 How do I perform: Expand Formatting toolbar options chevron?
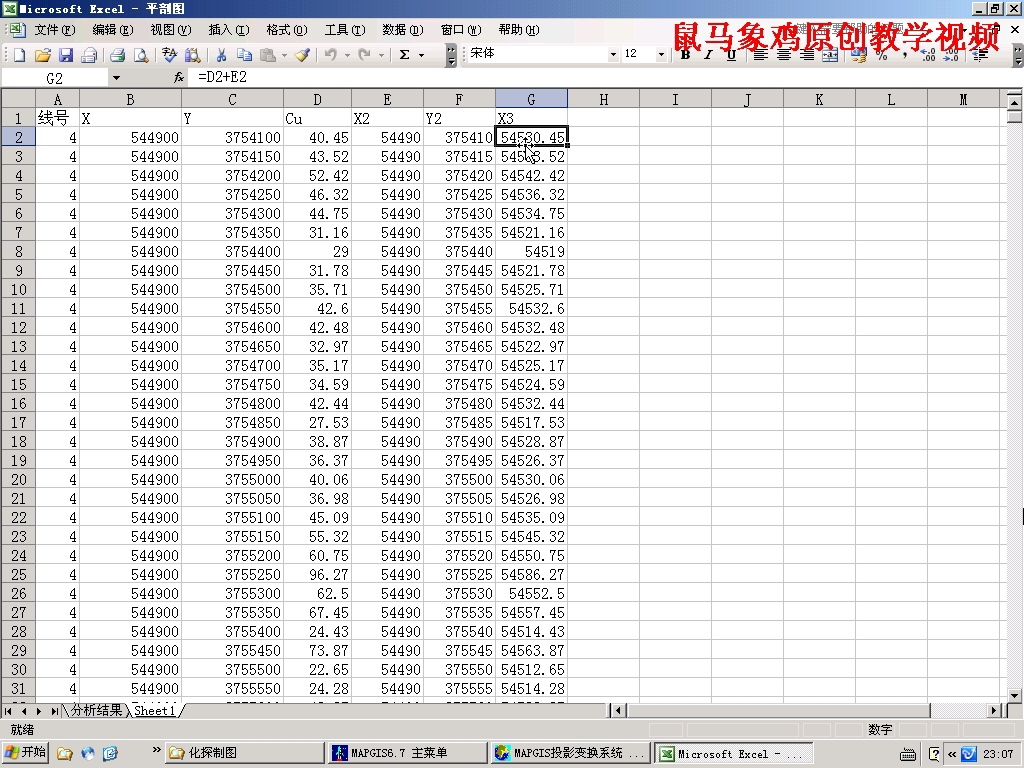click(x=1018, y=56)
